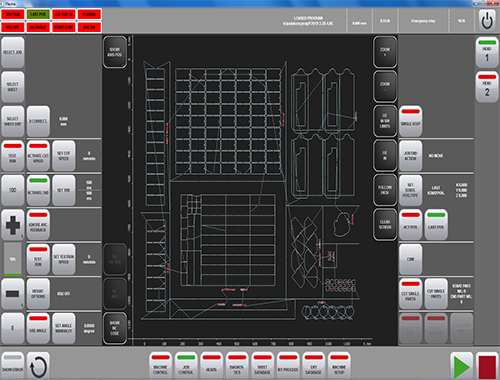This screenshot has height=380, width=500.
Task: Stop the job with red square button
Action: pos(487,366)
